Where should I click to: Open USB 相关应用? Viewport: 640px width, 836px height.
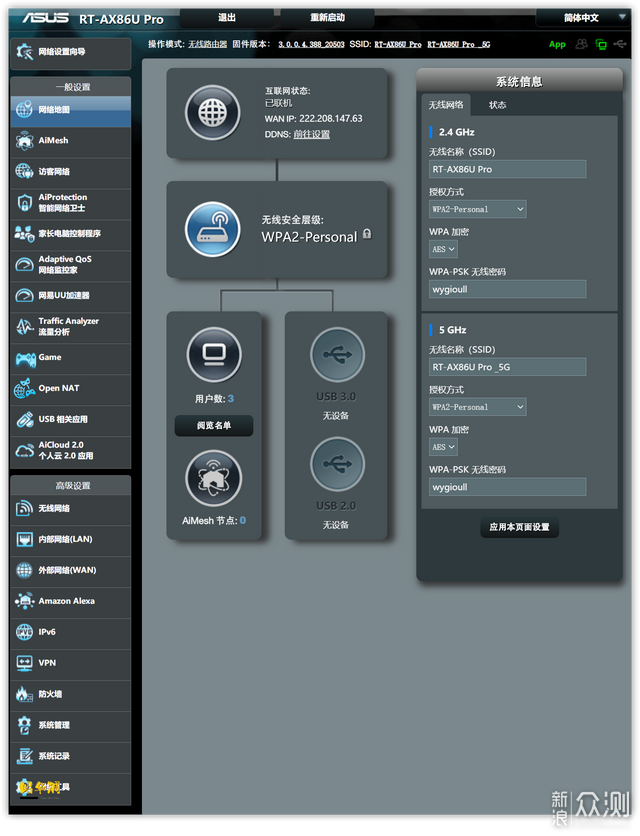click(70, 420)
